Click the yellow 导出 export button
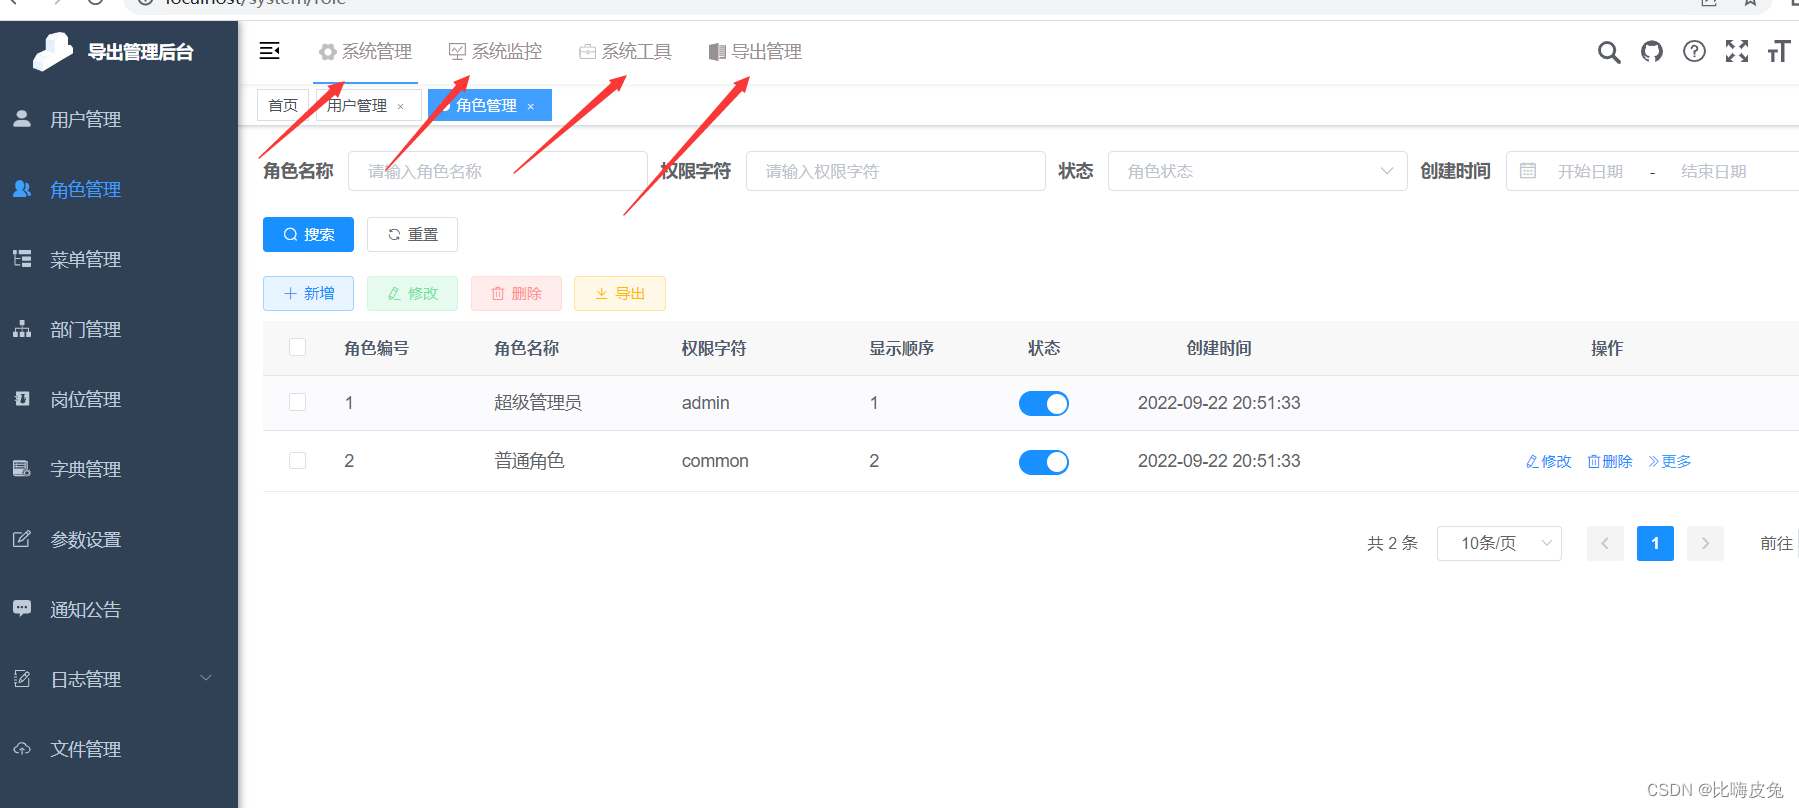Screen dimensions: 1799x808 pos(620,293)
